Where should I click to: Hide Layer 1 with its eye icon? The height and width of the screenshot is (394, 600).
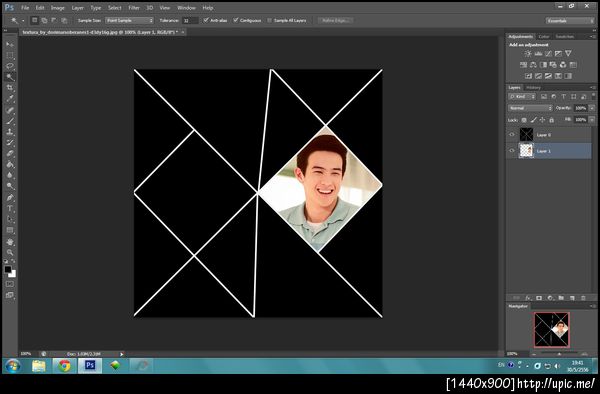coord(512,151)
